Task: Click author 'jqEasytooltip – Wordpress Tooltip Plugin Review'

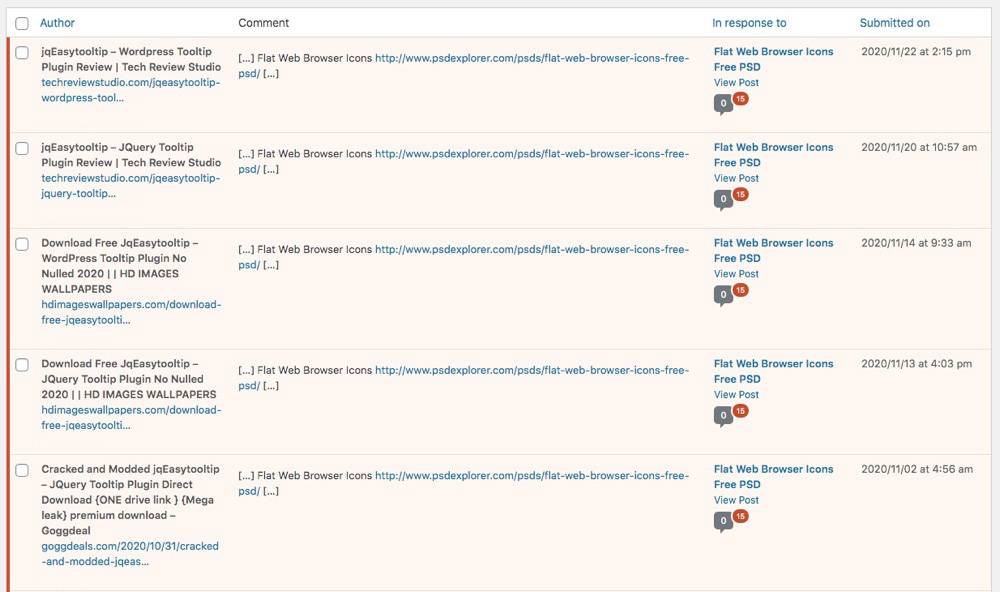Action: coord(131,59)
